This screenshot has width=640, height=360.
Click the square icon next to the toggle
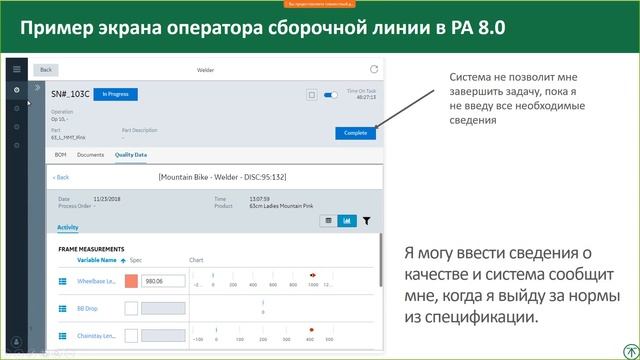[x=312, y=95]
